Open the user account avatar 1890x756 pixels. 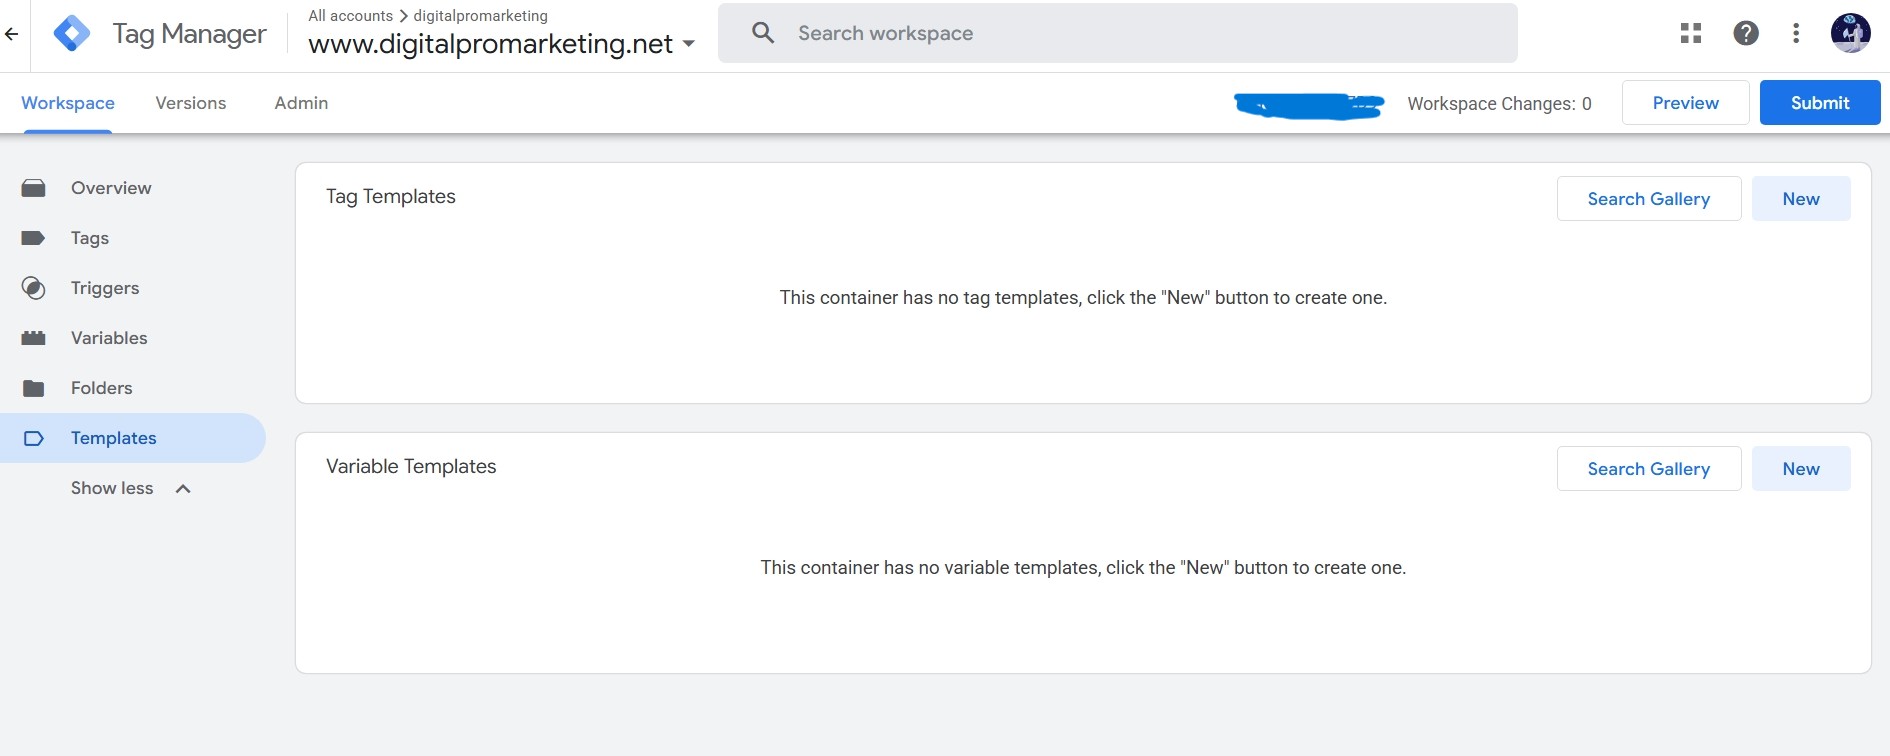pyautogui.click(x=1850, y=33)
